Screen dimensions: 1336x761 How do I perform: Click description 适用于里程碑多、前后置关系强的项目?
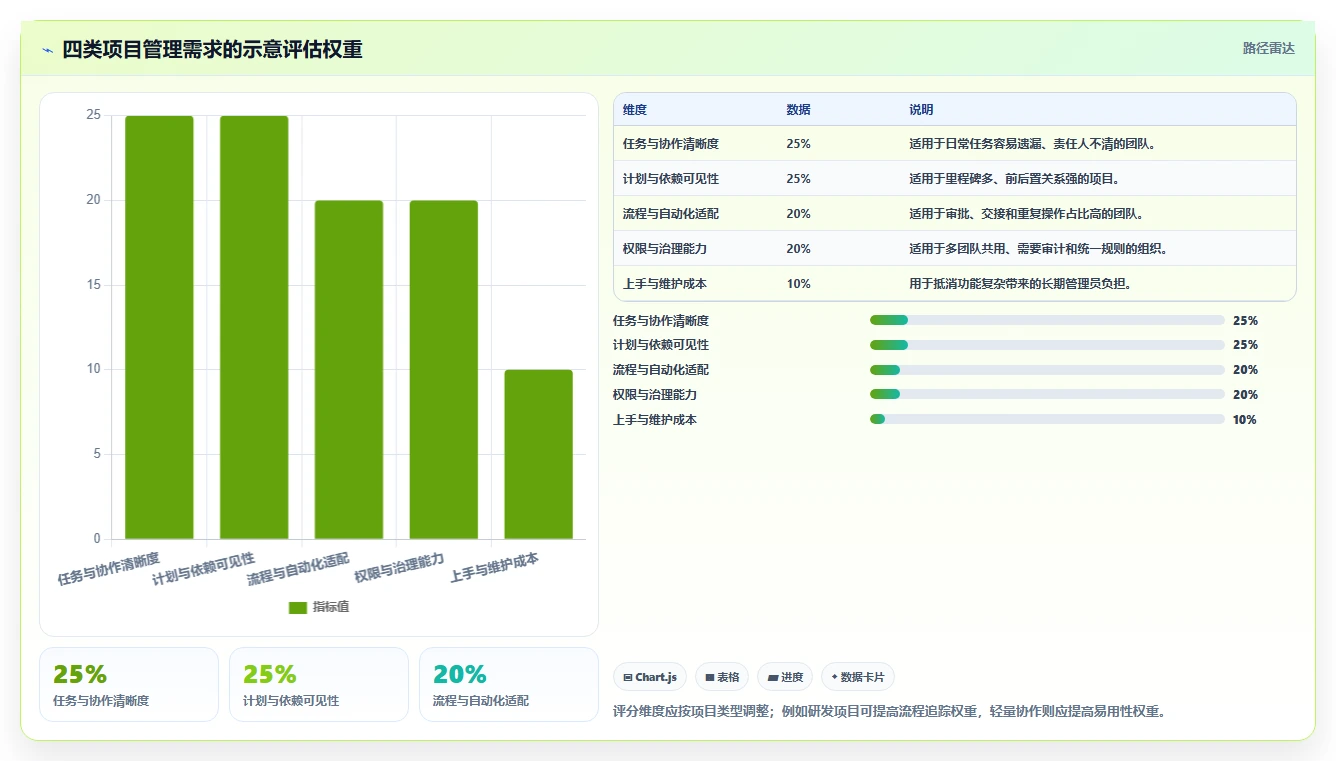pos(1014,179)
